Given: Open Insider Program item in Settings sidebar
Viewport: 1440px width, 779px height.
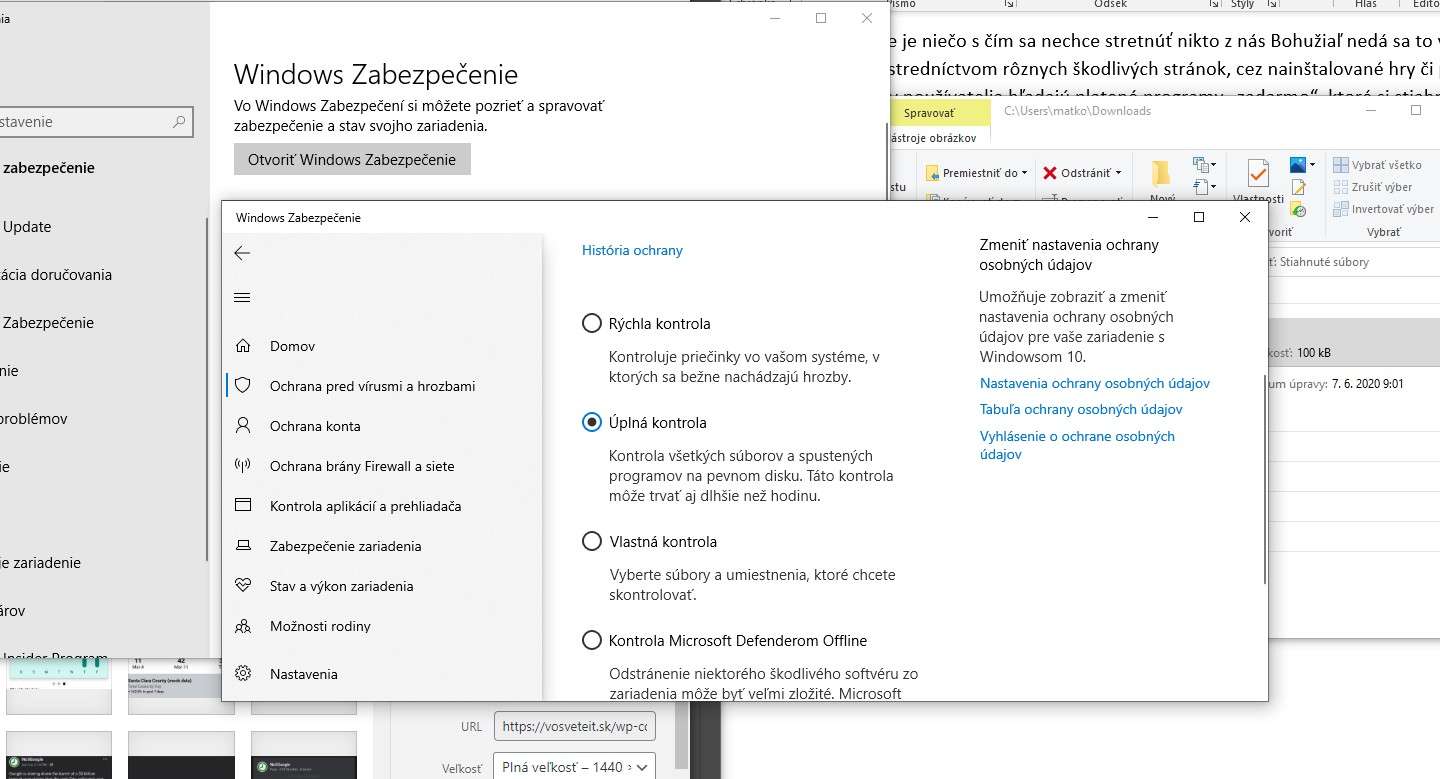Looking at the screenshot, I should 55,658.
